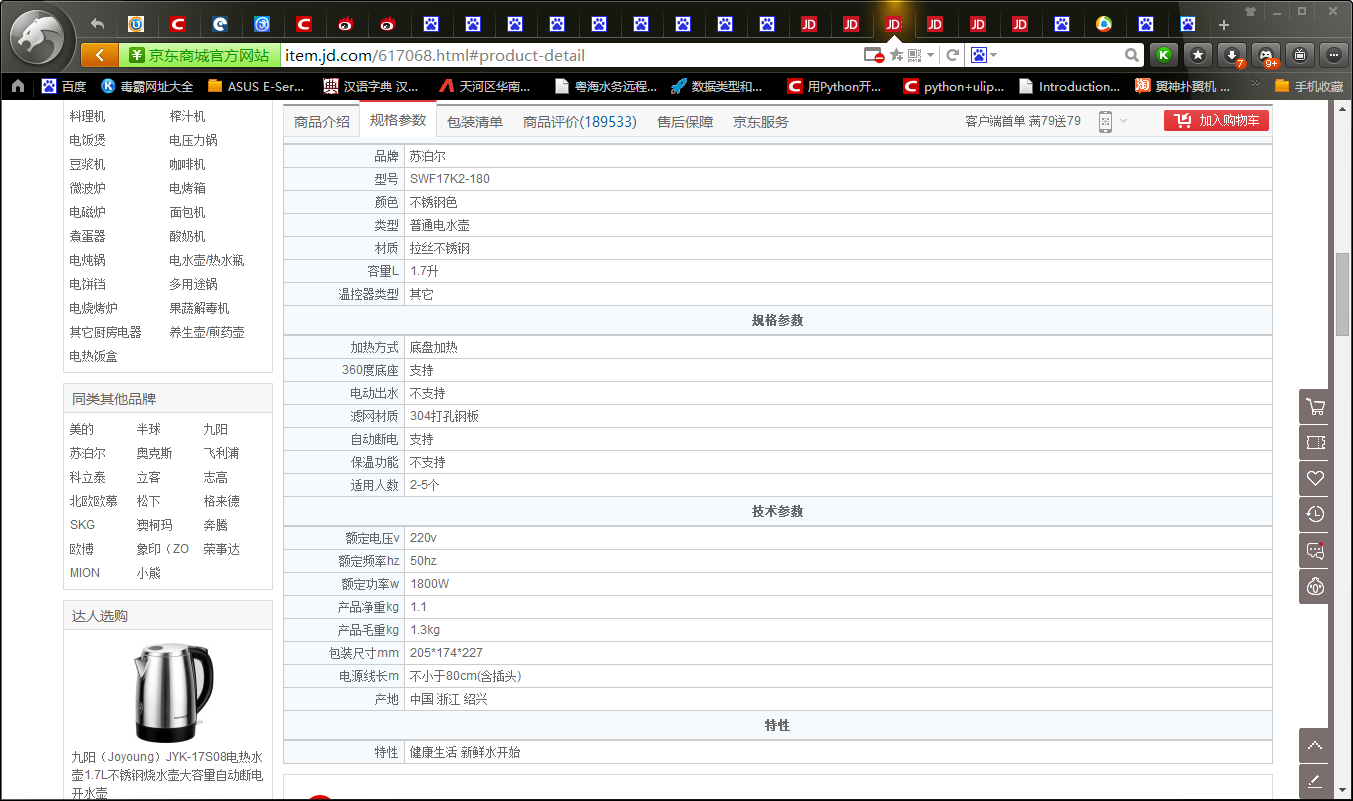Click the heart favorites icon on right sidebar
The image size is (1353, 801).
tap(1315, 478)
